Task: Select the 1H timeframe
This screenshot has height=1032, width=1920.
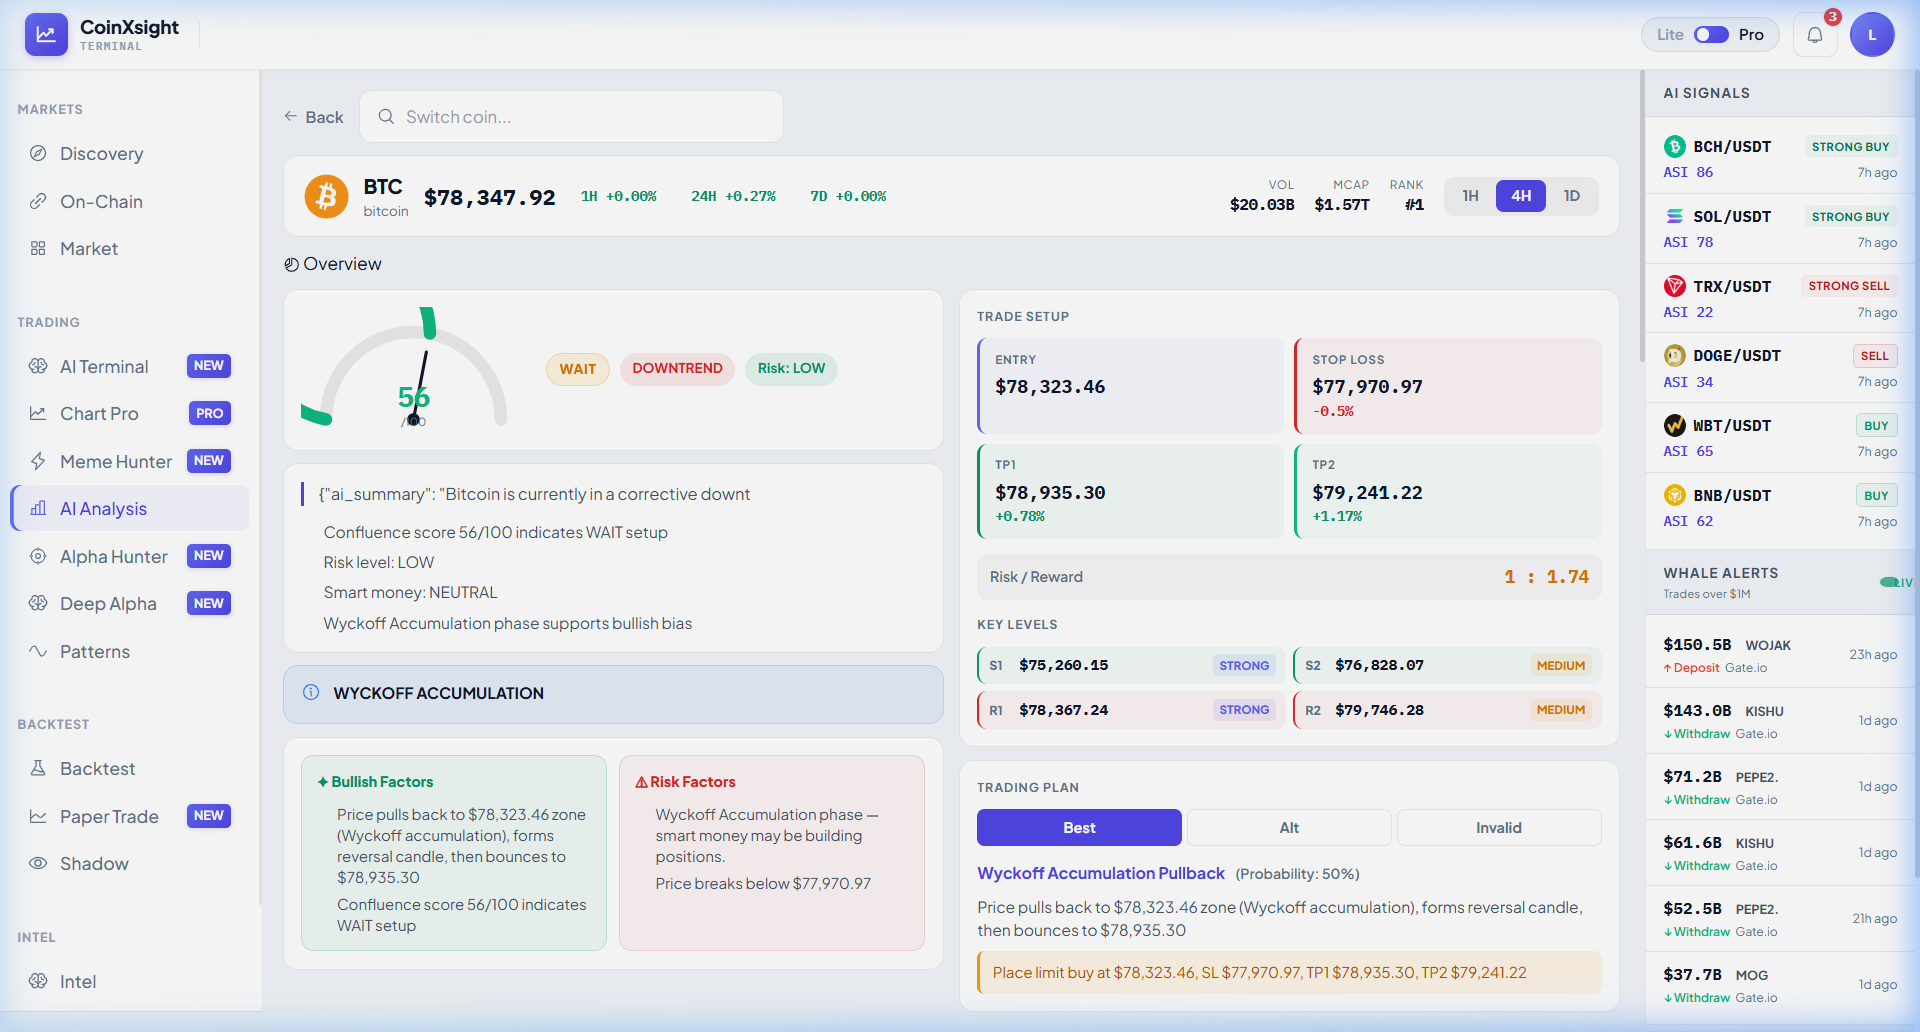Action: click(1470, 196)
